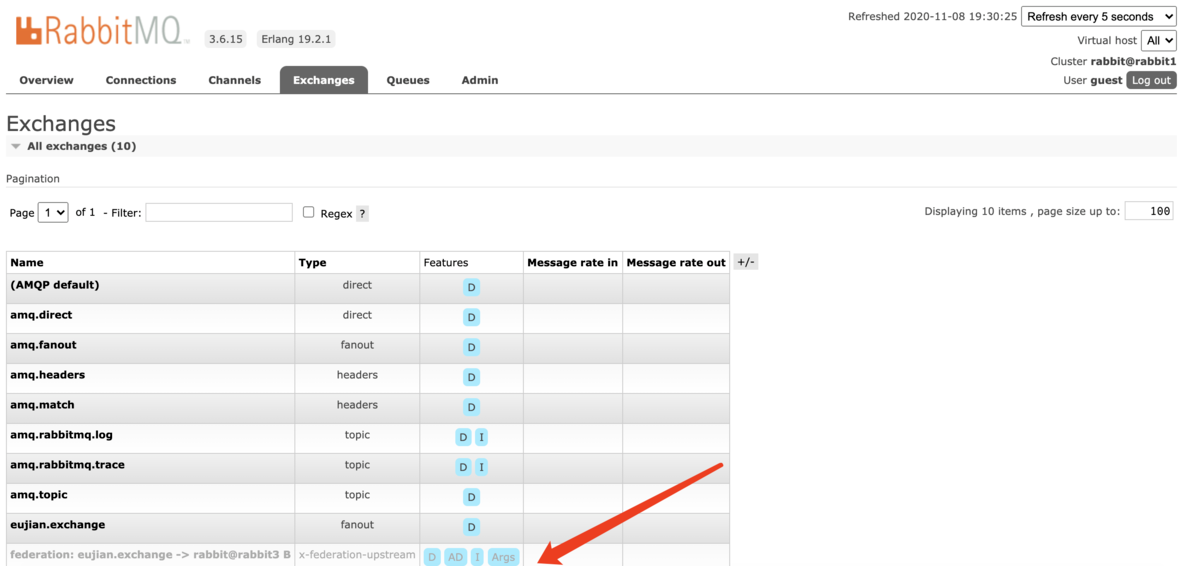Open the refresh interval dropdown

click(1099, 16)
